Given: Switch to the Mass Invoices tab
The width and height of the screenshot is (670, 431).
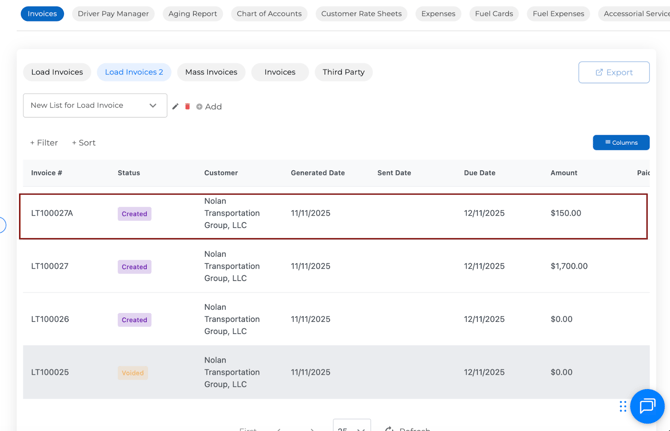Looking at the screenshot, I should point(211,72).
